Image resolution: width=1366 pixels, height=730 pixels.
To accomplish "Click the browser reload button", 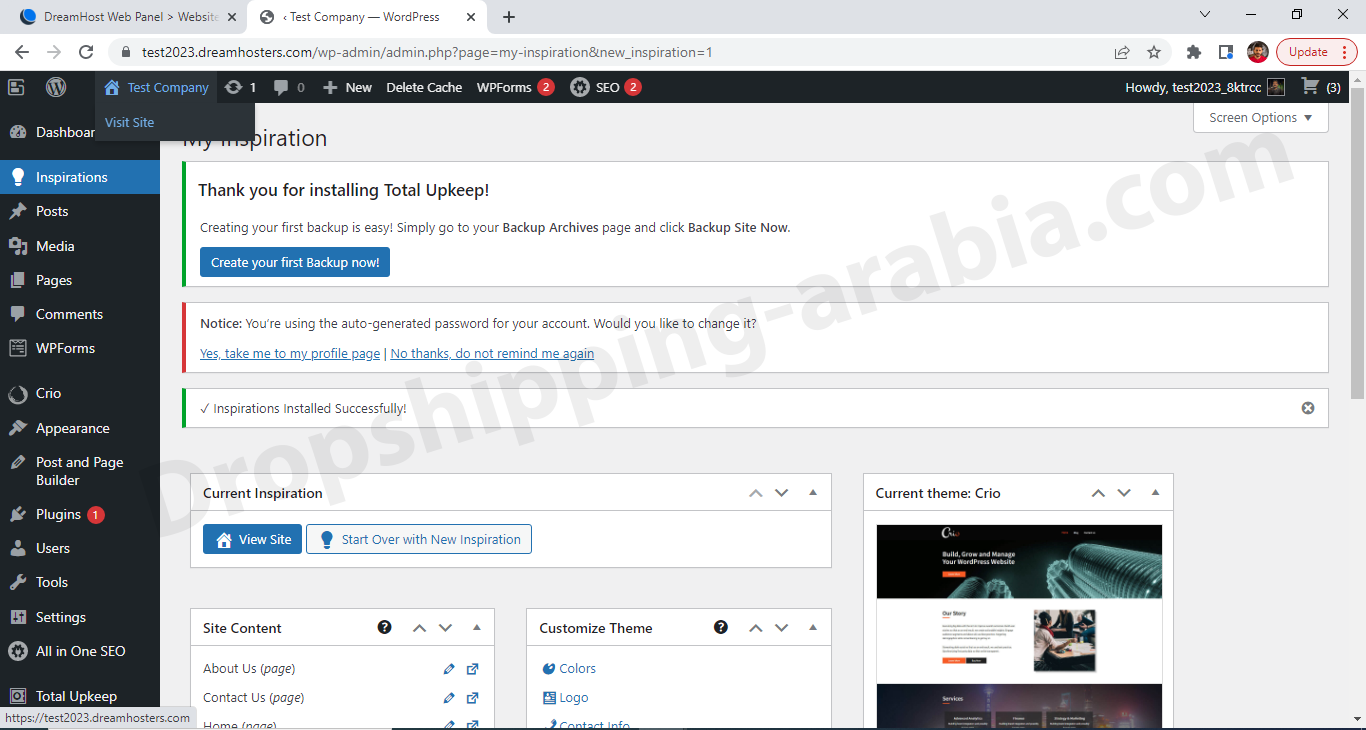I will pyautogui.click(x=86, y=52).
